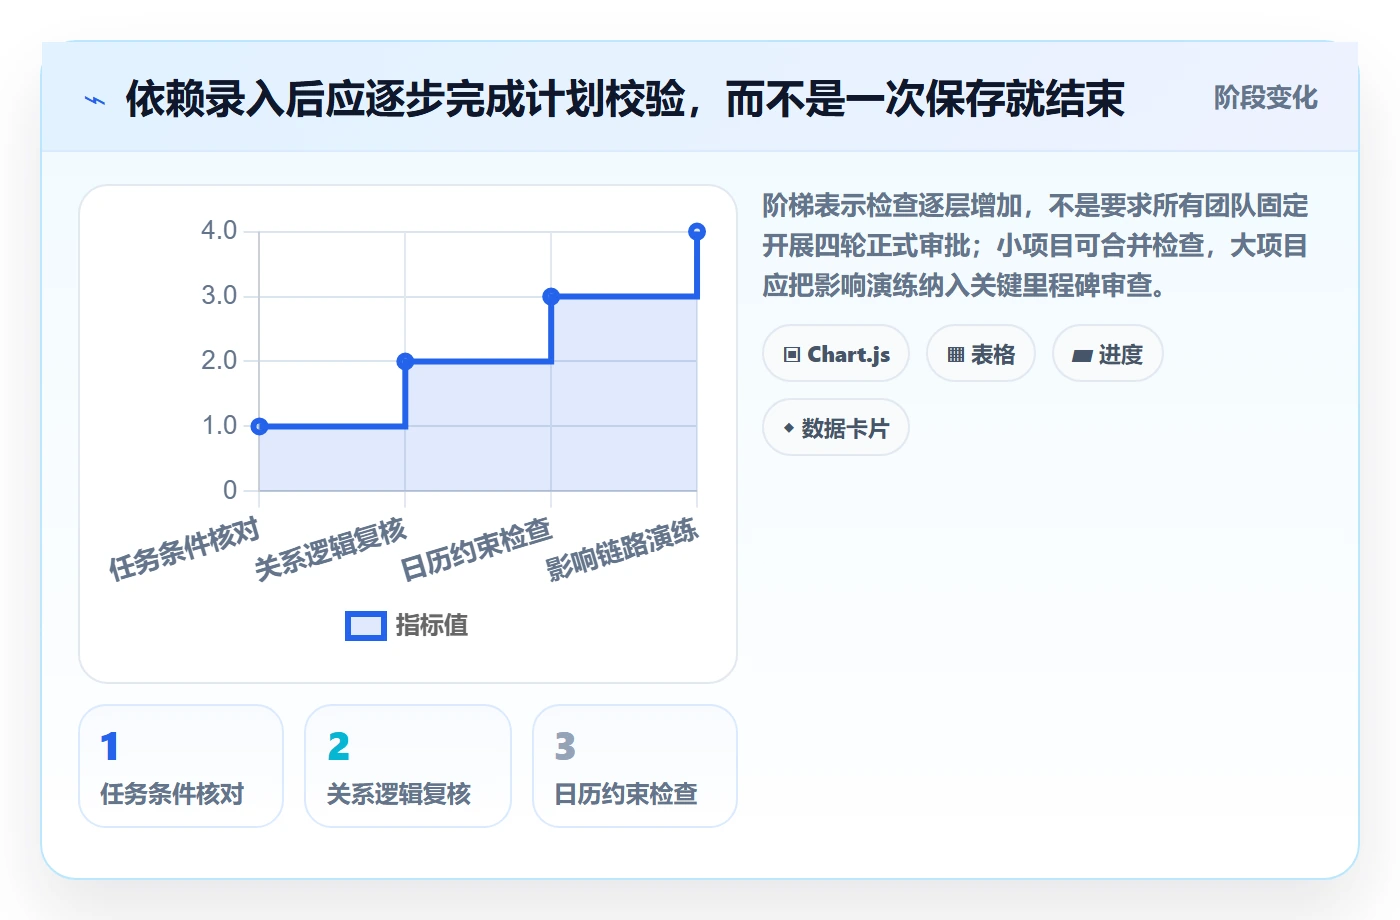Click the x-axis label 日历约束检查
1400x920 pixels.
pos(476,548)
